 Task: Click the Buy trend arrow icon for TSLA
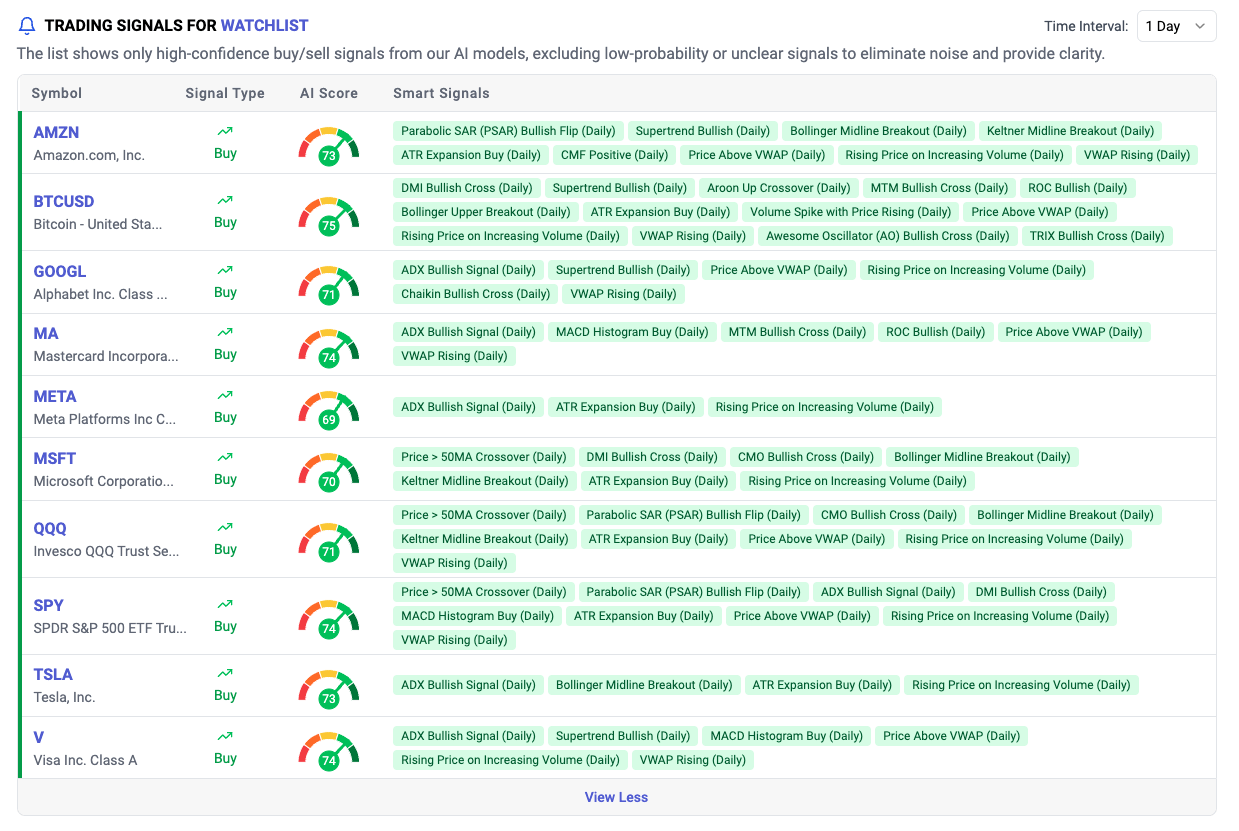225,673
